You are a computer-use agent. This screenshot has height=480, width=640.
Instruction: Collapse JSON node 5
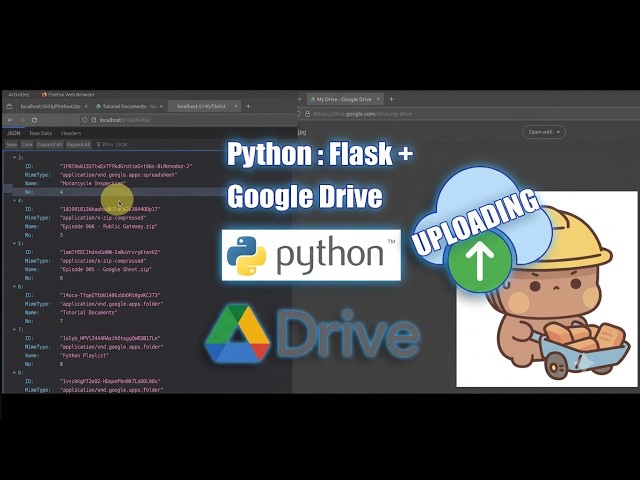tap(14, 244)
